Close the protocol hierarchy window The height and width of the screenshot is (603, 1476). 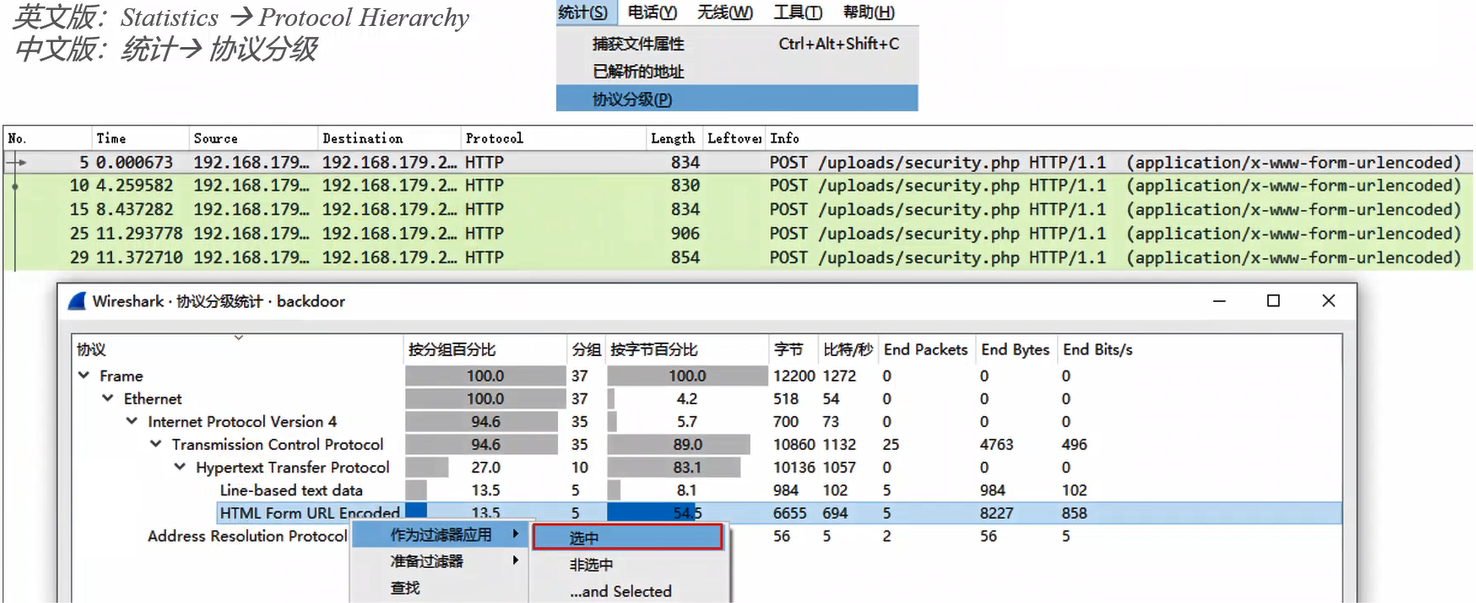(x=1328, y=301)
